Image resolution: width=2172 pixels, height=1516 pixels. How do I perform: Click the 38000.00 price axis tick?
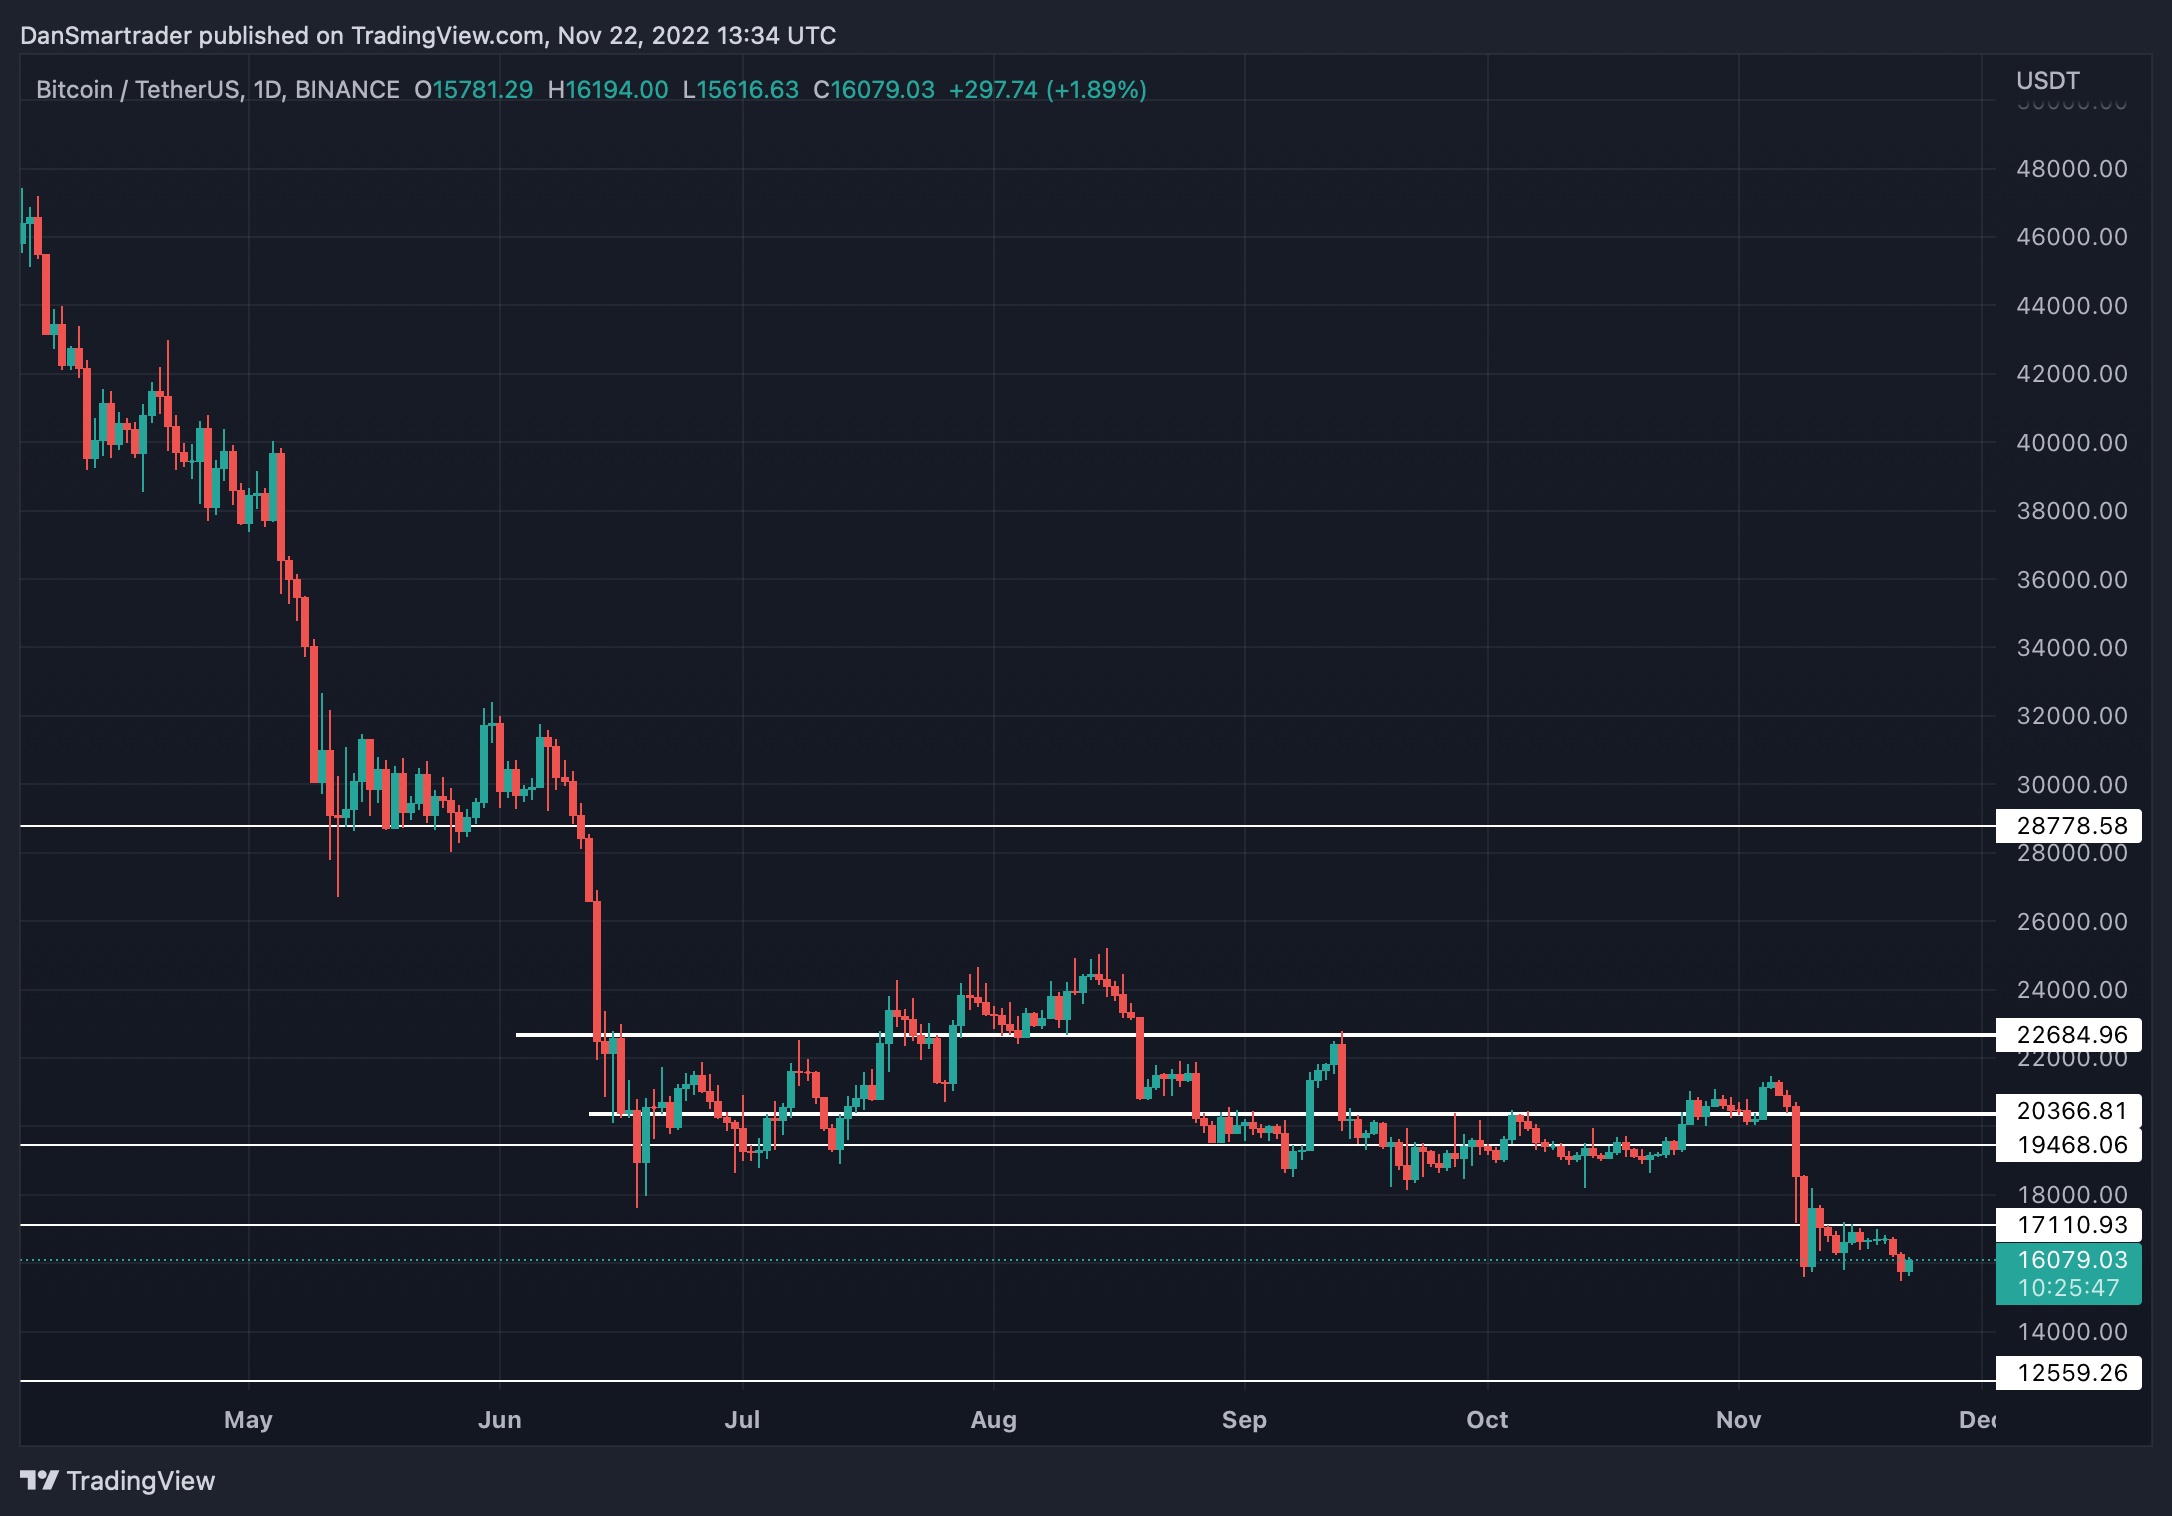pos(2072,510)
